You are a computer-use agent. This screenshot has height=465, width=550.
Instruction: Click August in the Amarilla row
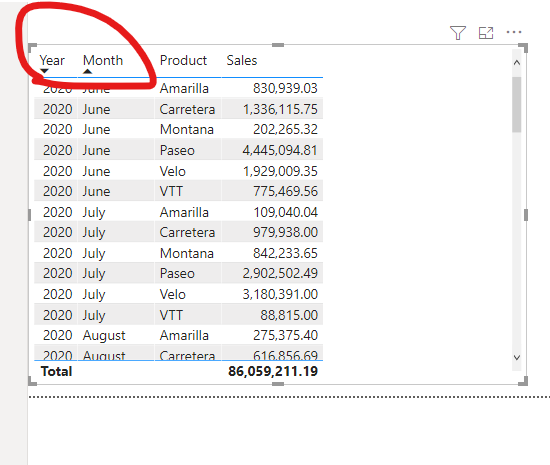pyautogui.click(x=104, y=336)
